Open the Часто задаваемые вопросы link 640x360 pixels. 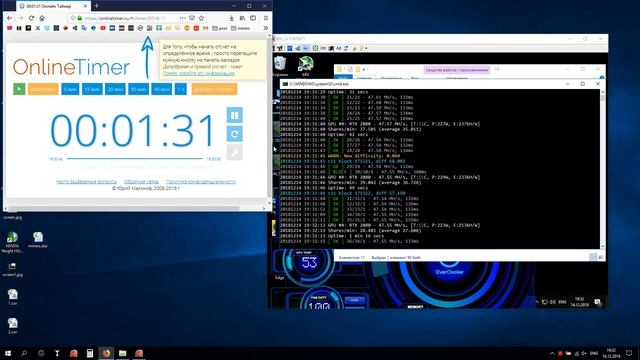click(87, 182)
